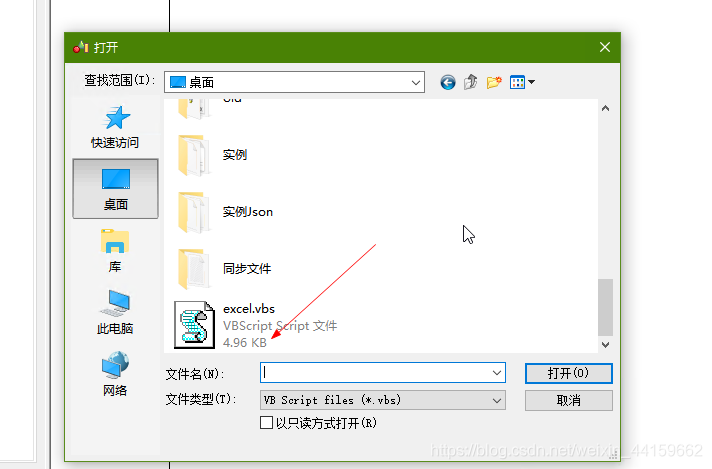Click the file list scrollbar down arrow

[x=605, y=345]
